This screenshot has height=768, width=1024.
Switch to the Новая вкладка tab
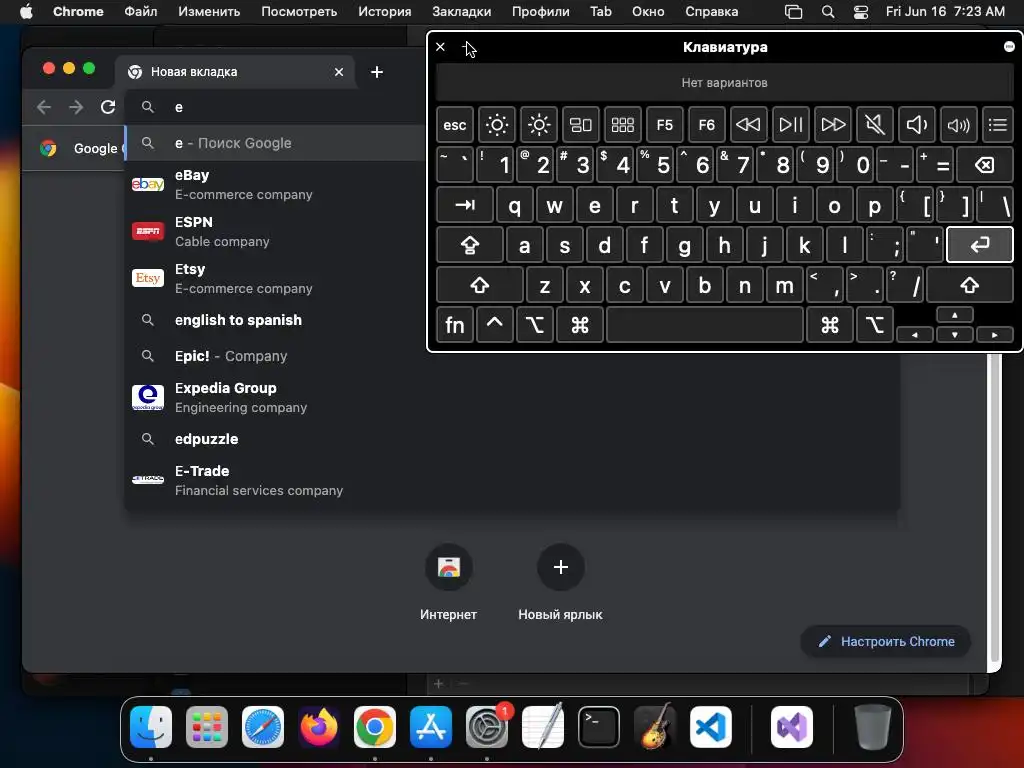235,72
